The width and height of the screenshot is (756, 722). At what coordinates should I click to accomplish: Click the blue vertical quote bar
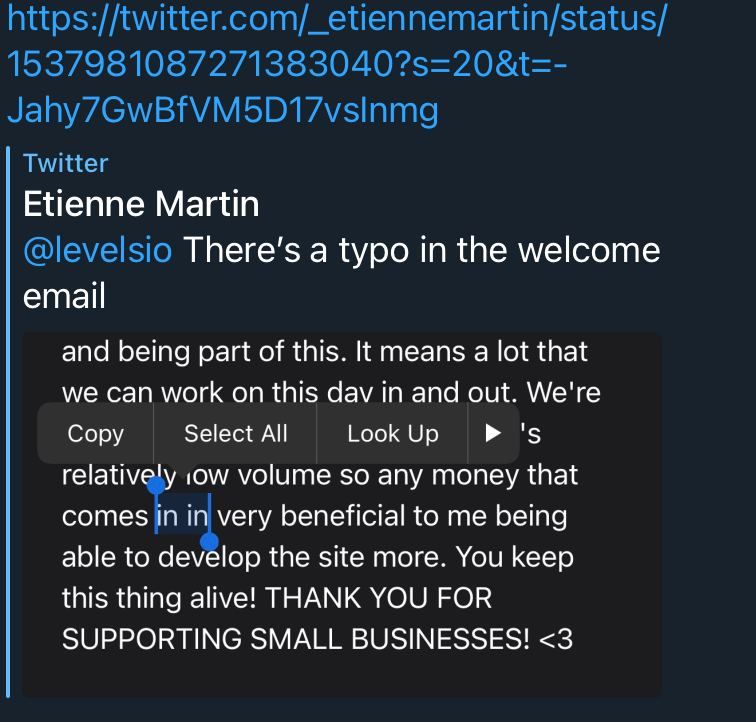click(x=8, y=422)
